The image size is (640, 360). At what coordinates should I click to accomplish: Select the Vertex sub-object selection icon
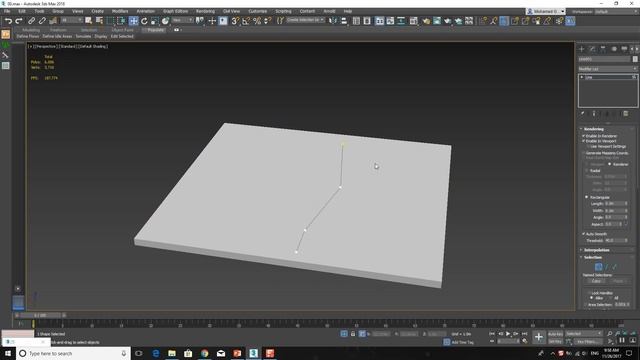tap(598, 267)
